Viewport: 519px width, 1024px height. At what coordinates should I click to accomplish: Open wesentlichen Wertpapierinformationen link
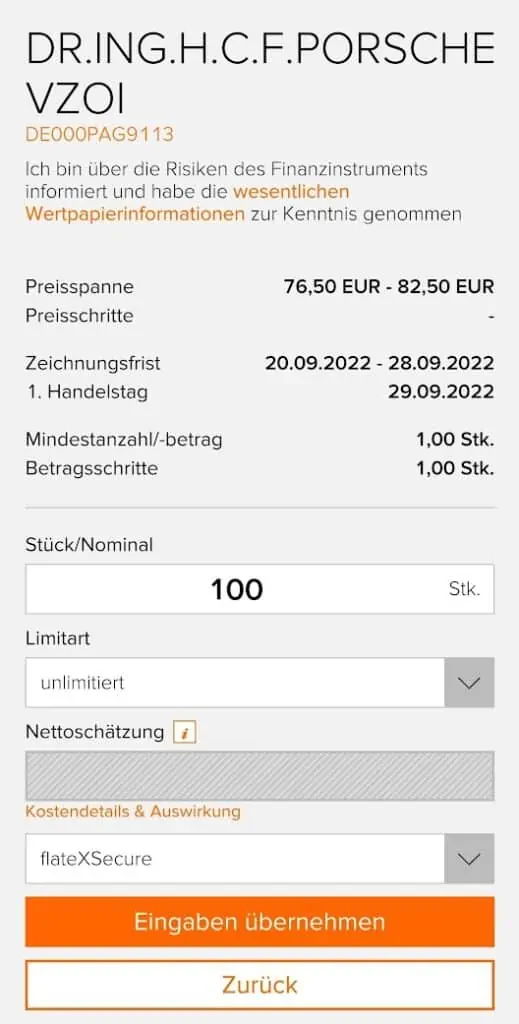click(187, 203)
